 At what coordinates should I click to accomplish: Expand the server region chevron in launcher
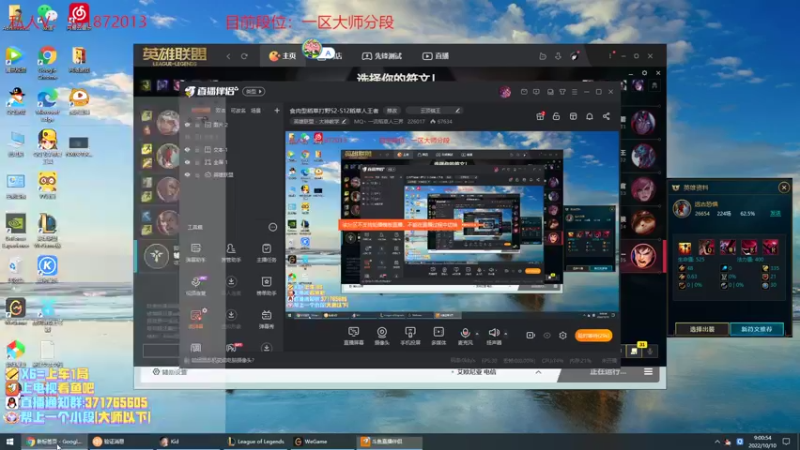tap(538, 372)
